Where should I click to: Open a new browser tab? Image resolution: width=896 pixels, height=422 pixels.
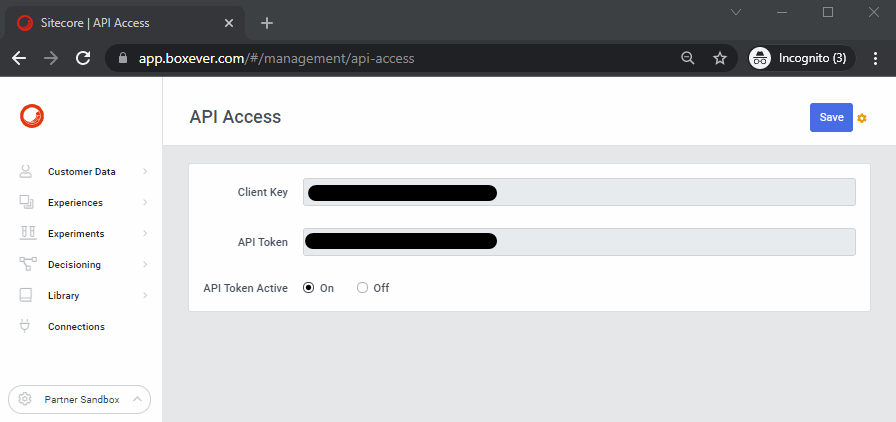click(x=266, y=23)
